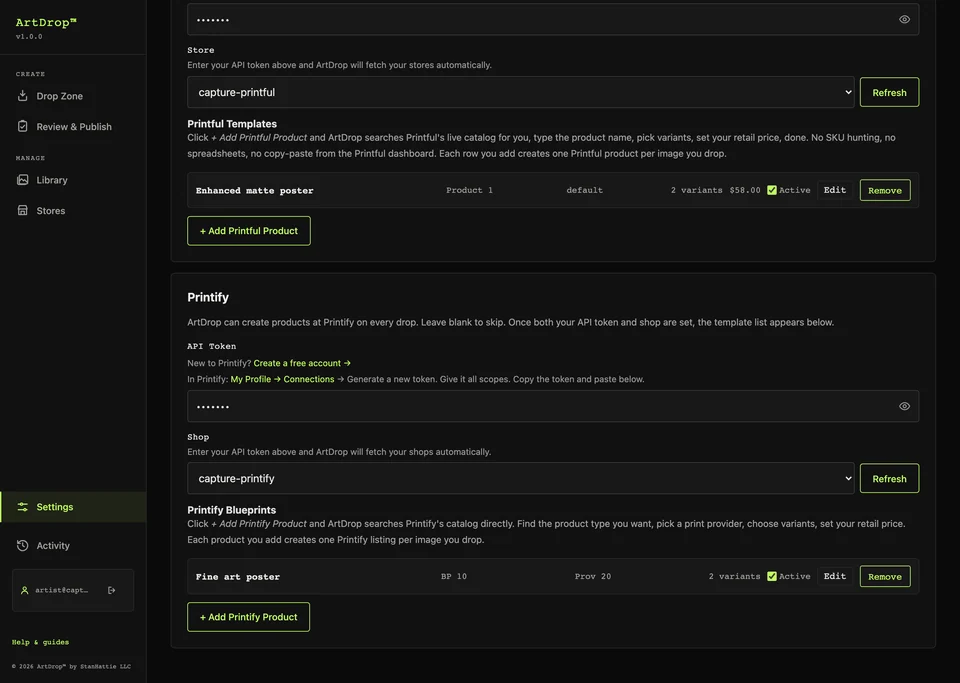Toggle Active checkbox for Fine art poster
Screen dimensions: 960x683
(x=771, y=576)
